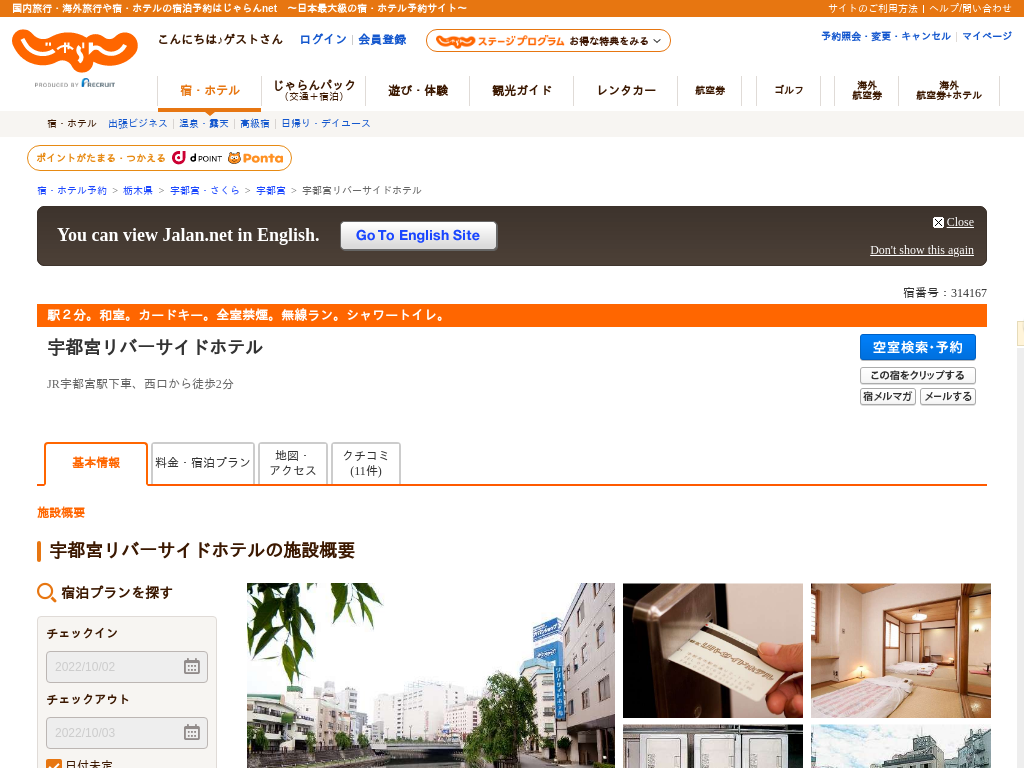Open the 宿・ホテル main menu tab
Screen dimensions: 1024x768
pyautogui.click(x=210, y=91)
